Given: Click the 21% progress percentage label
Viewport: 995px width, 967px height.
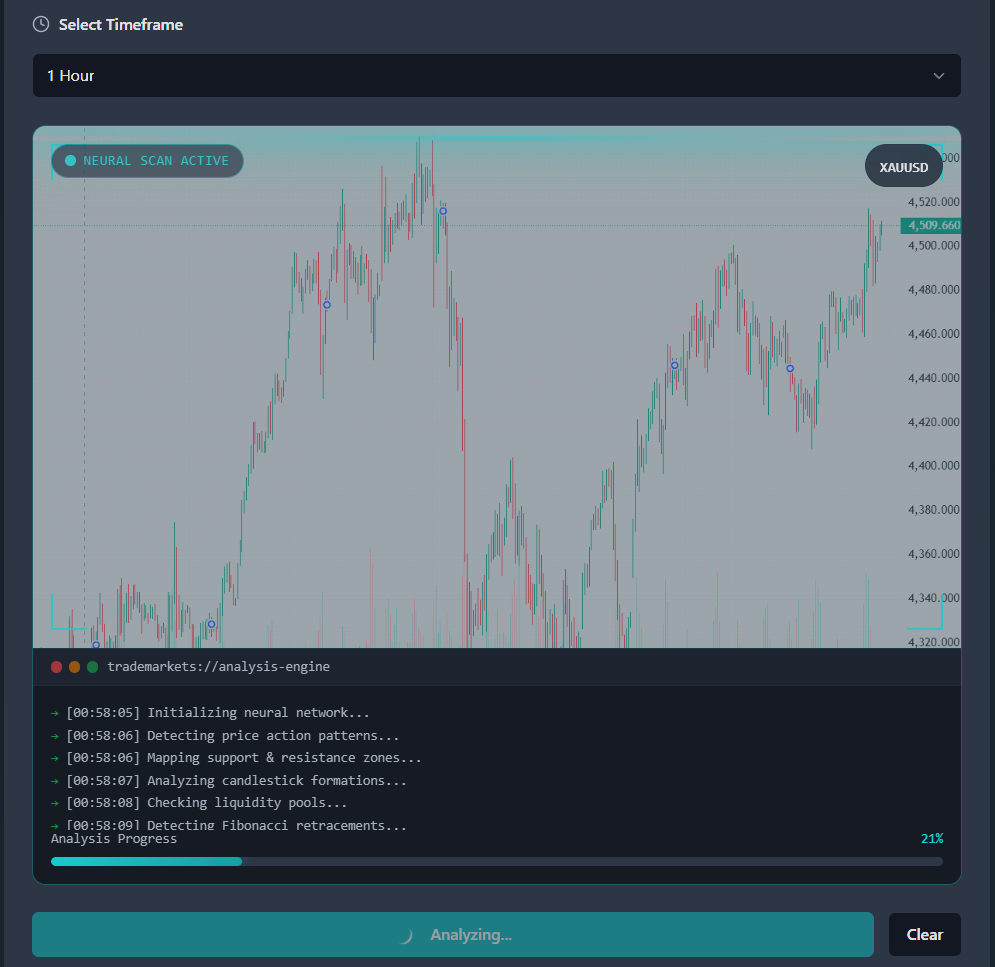Looking at the screenshot, I should pyautogui.click(x=931, y=838).
